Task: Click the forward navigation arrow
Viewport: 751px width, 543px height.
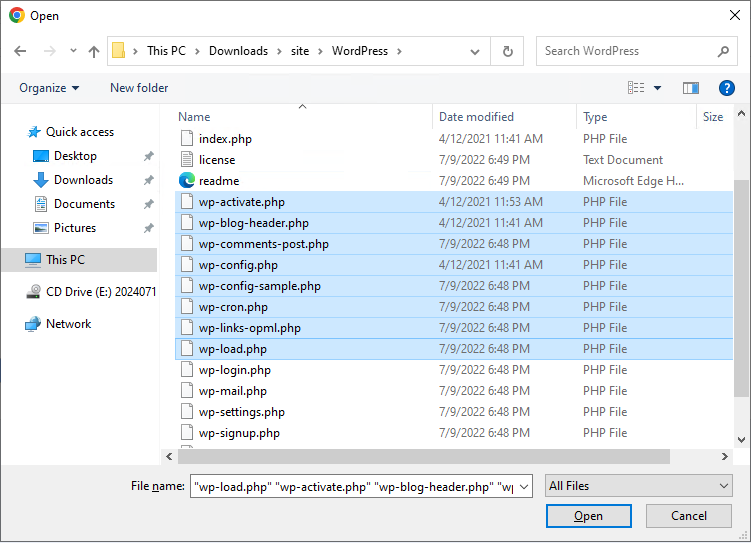Action: point(50,51)
